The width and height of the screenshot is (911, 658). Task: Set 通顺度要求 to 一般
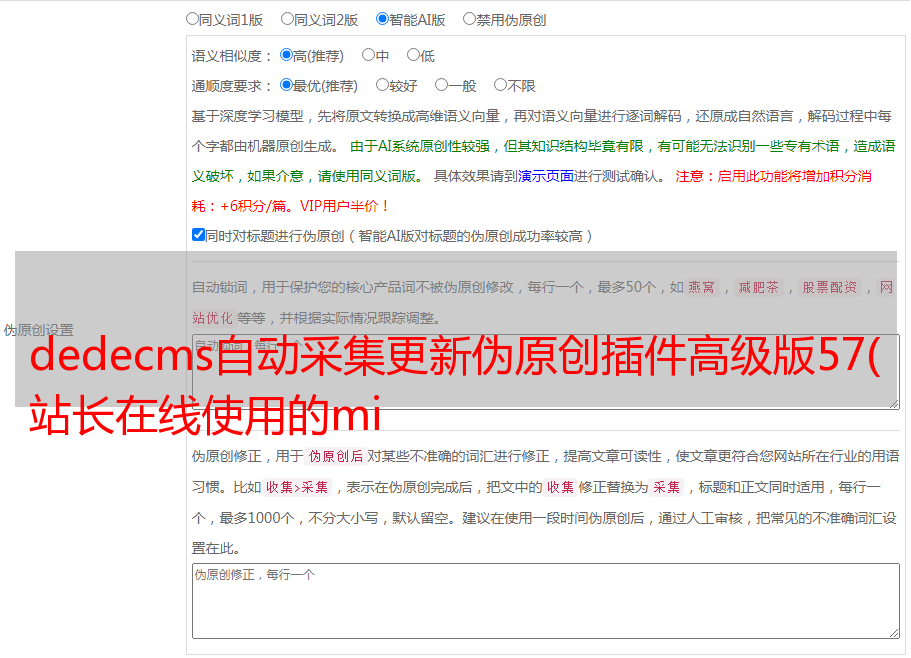tap(441, 85)
